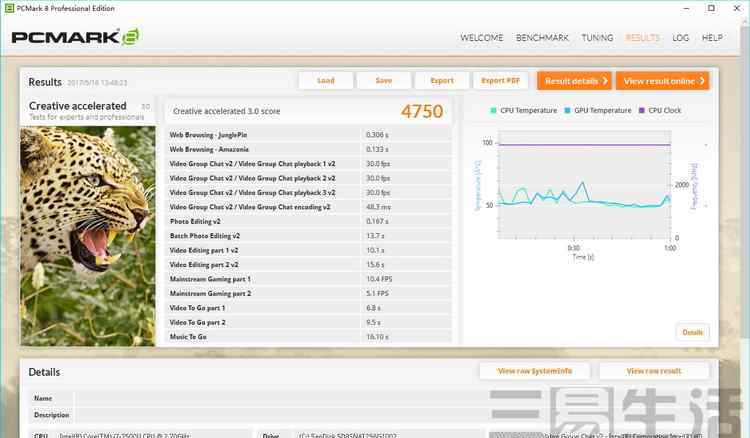Click the leopard benchmark thumbnail image

(88, 235)
